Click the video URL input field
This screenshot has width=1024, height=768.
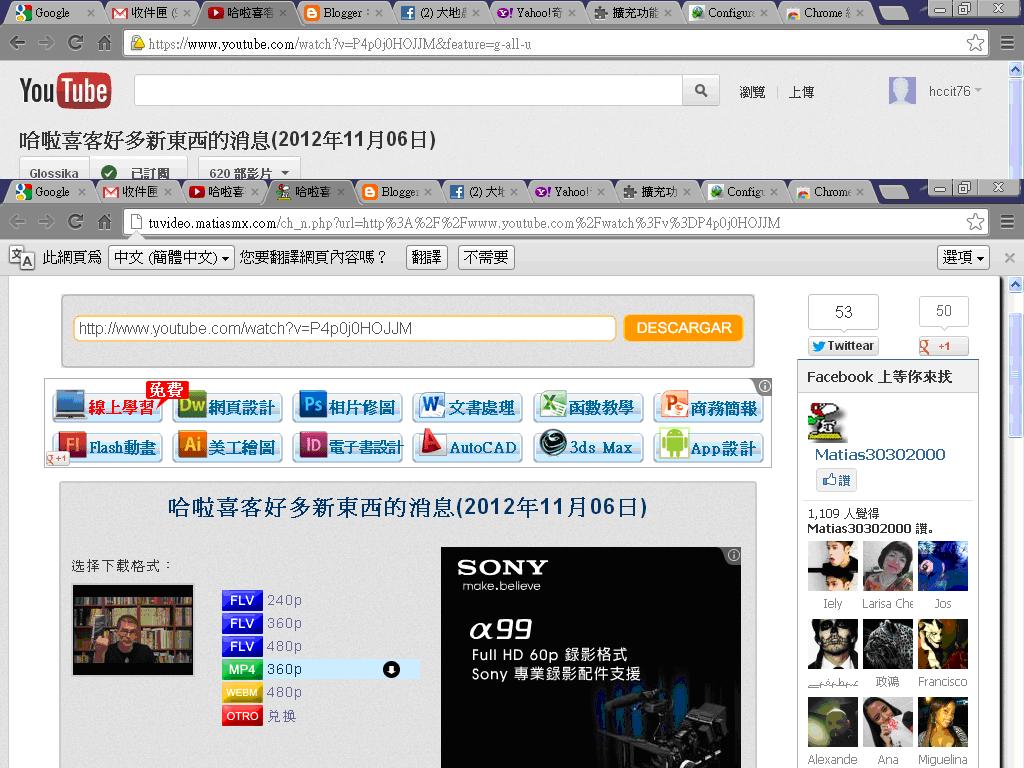[x=344, y=328]
